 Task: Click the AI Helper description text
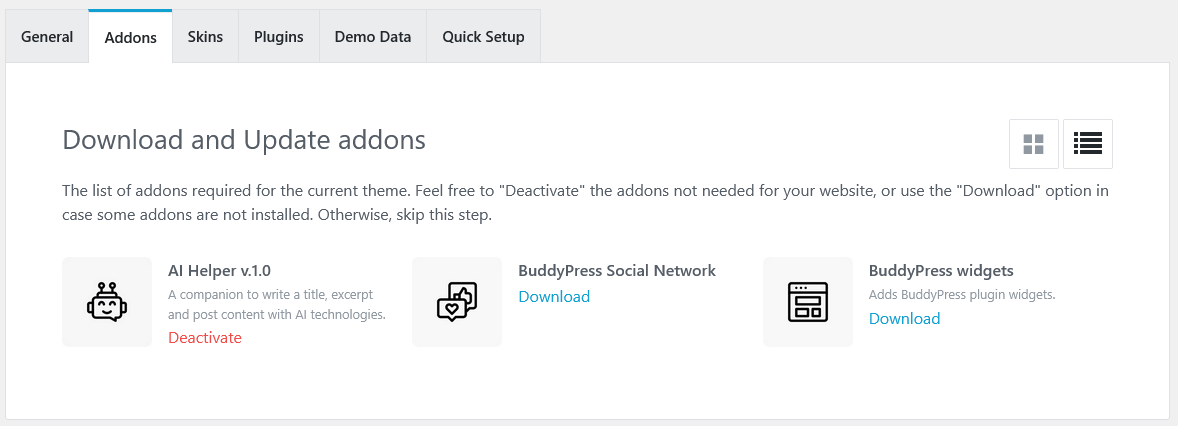(277, 305)
